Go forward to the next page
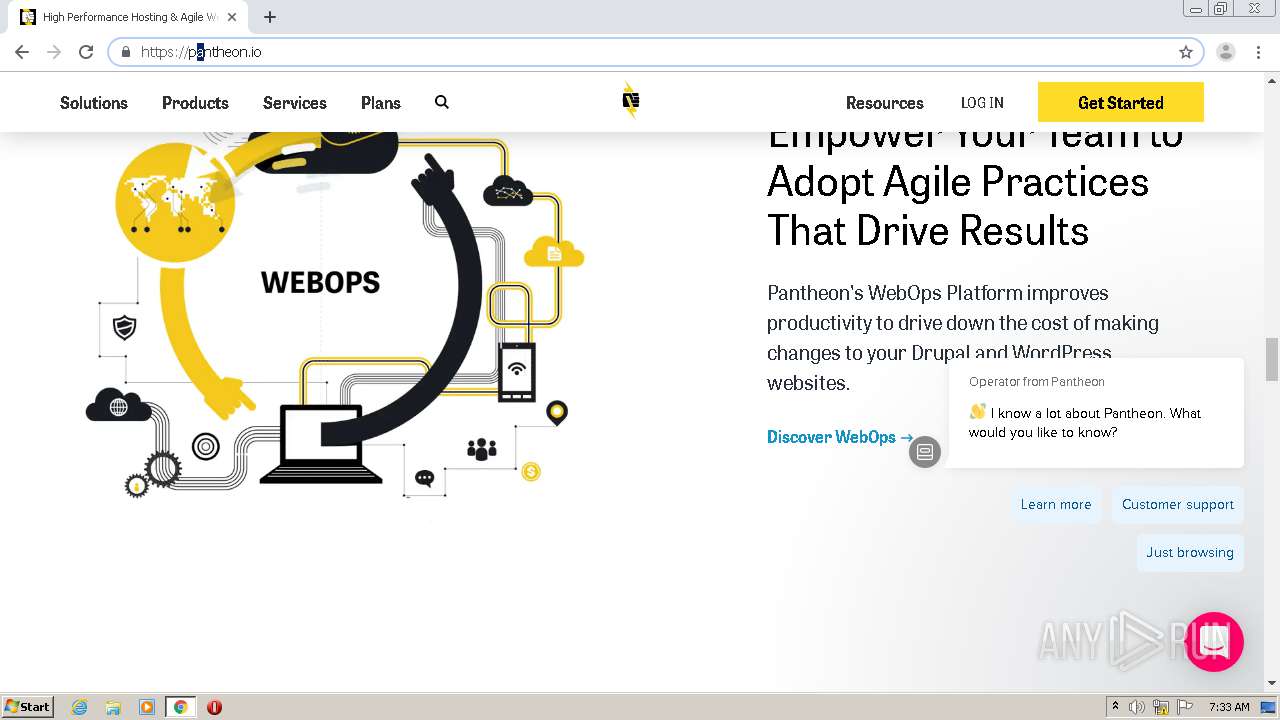 54,52
